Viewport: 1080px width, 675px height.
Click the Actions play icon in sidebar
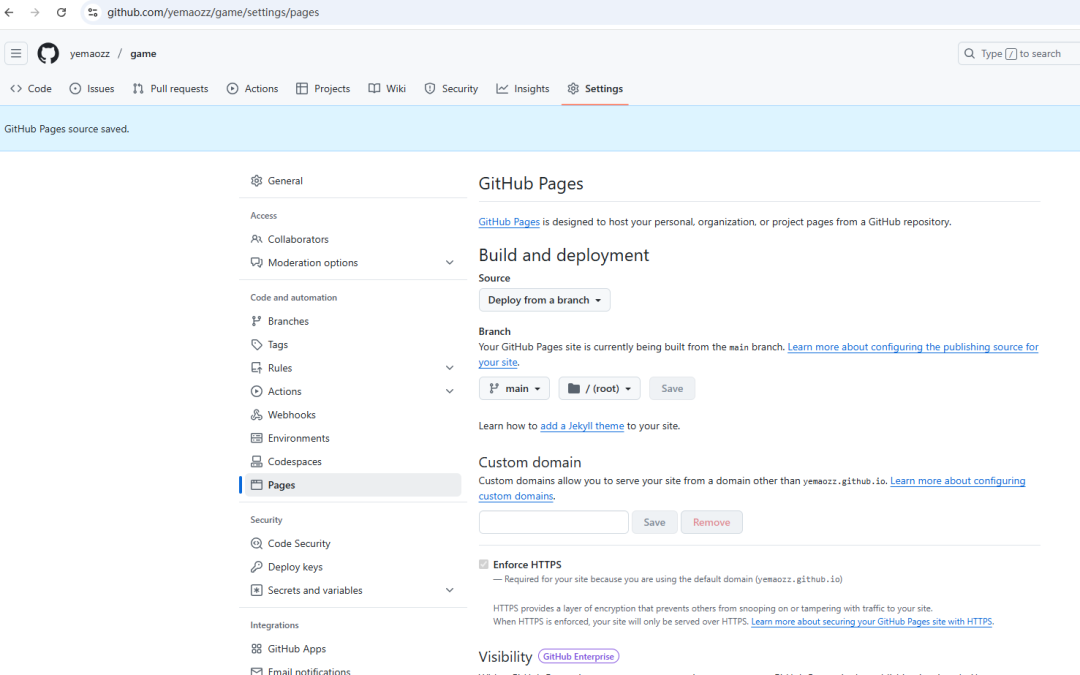point(256,391)
